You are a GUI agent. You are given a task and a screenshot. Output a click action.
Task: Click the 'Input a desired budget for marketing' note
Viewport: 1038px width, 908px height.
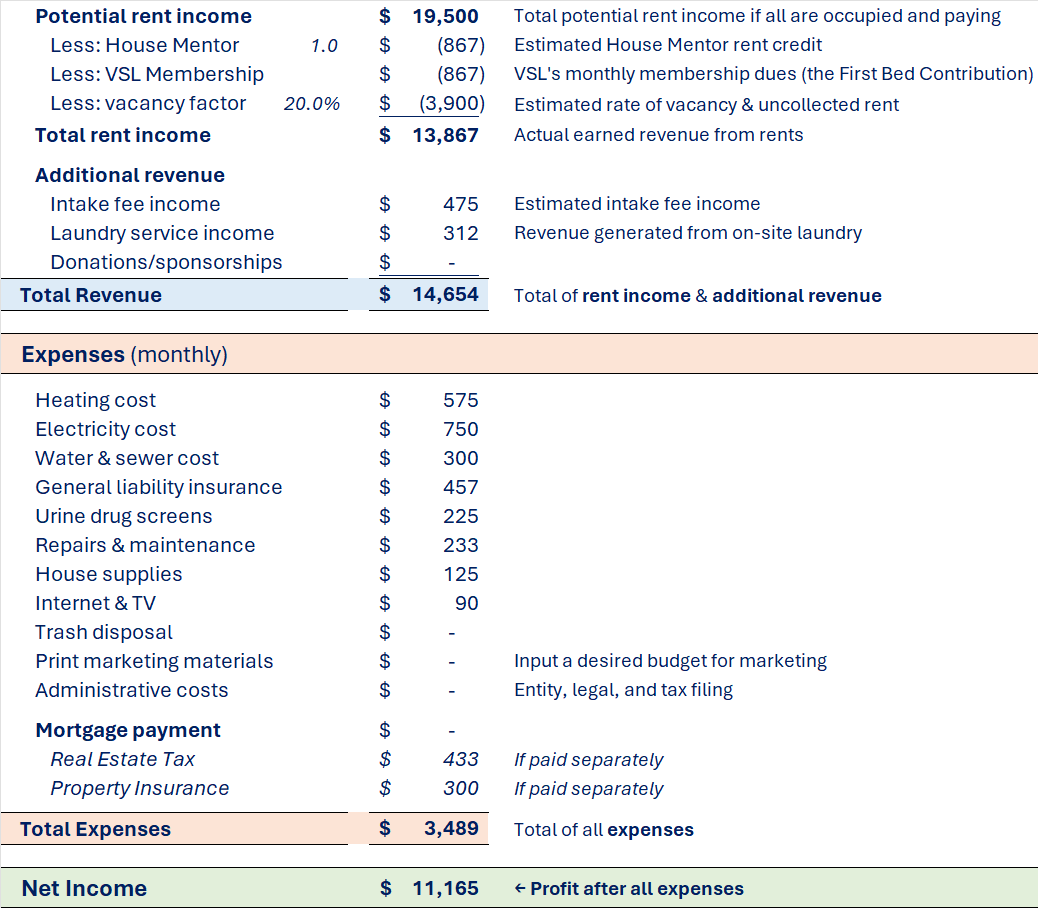[x=671, y=661]
